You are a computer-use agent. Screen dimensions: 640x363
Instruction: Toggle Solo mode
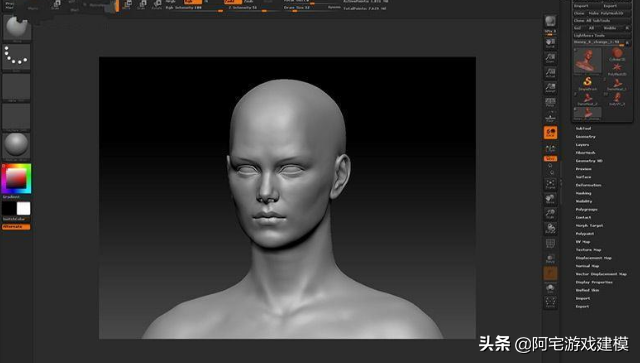550,288
